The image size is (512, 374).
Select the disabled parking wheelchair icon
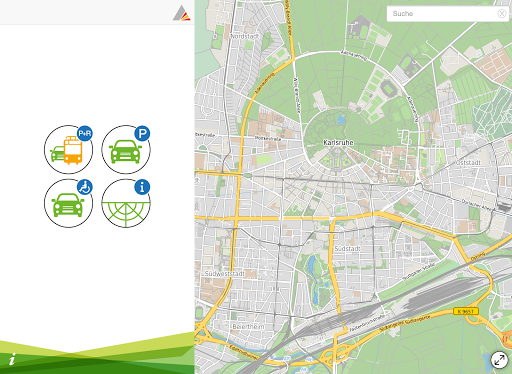tap(68, 203)
